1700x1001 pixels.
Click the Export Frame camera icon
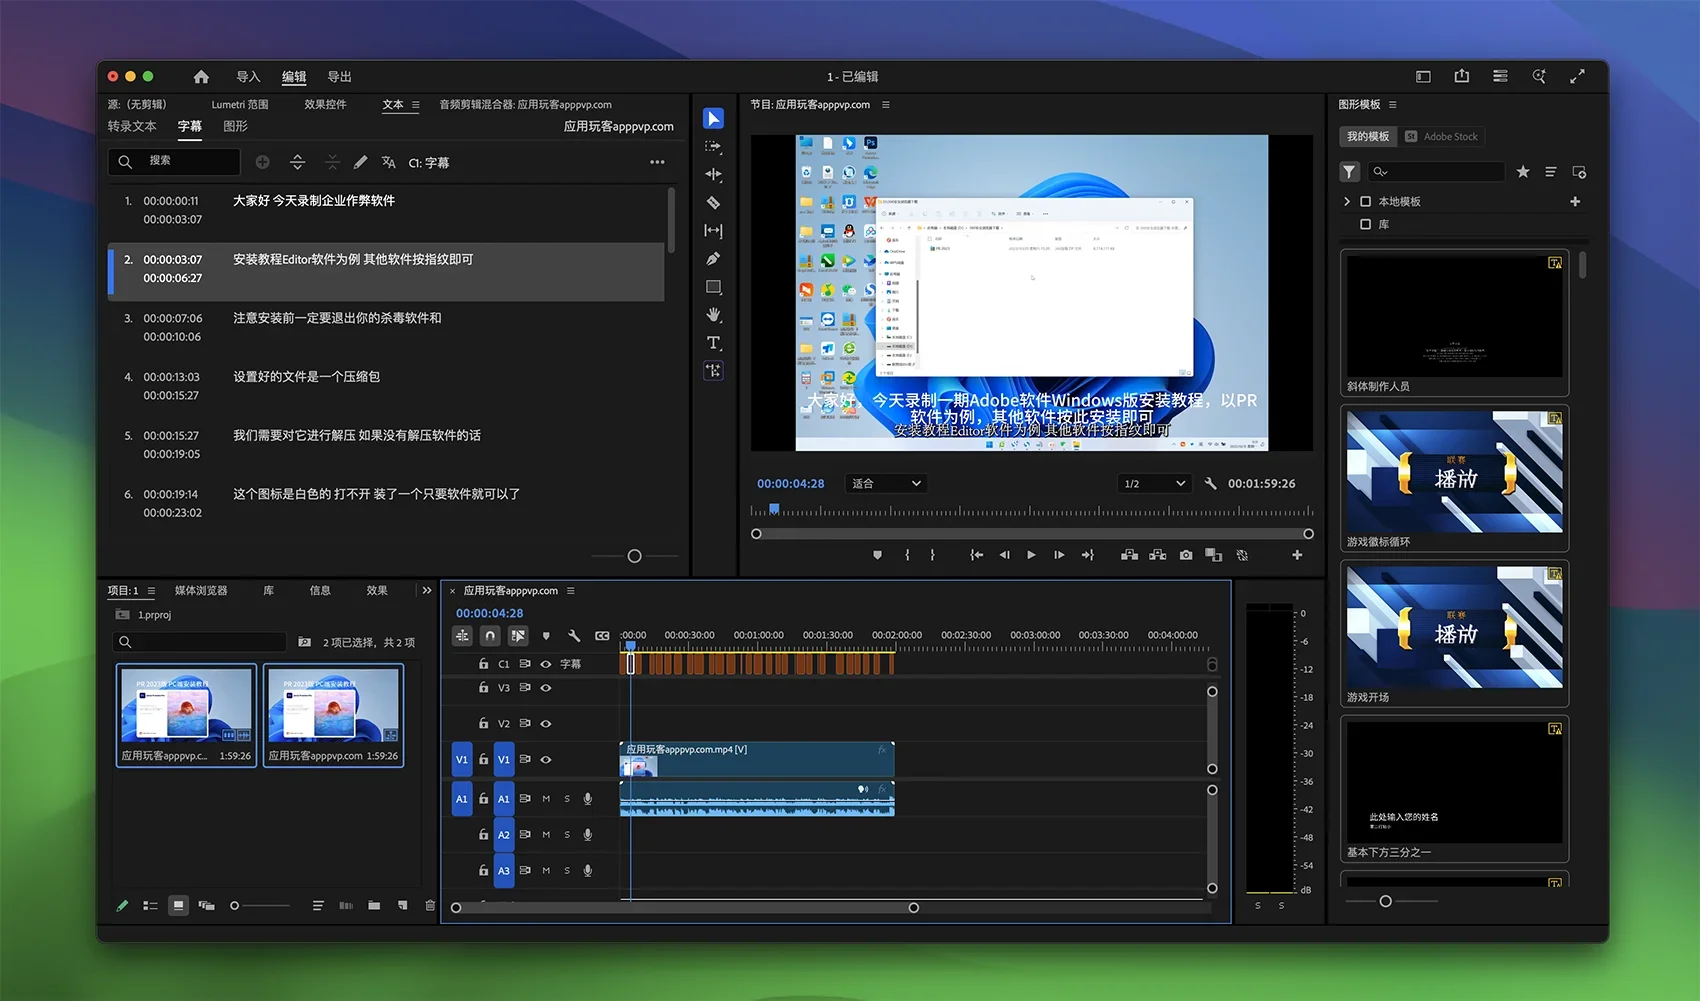pyautogui.click(x=1186, y=555)
